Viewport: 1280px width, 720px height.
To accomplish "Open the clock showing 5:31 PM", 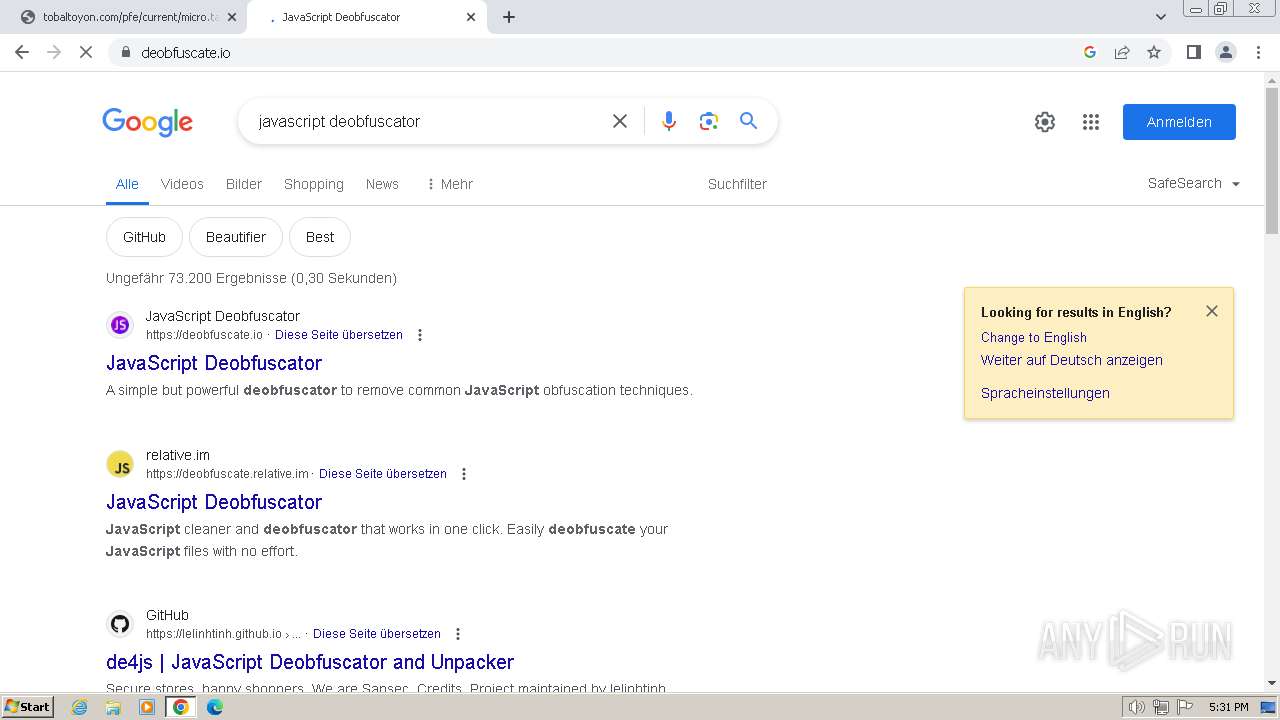I will (x=1229, y=707).
